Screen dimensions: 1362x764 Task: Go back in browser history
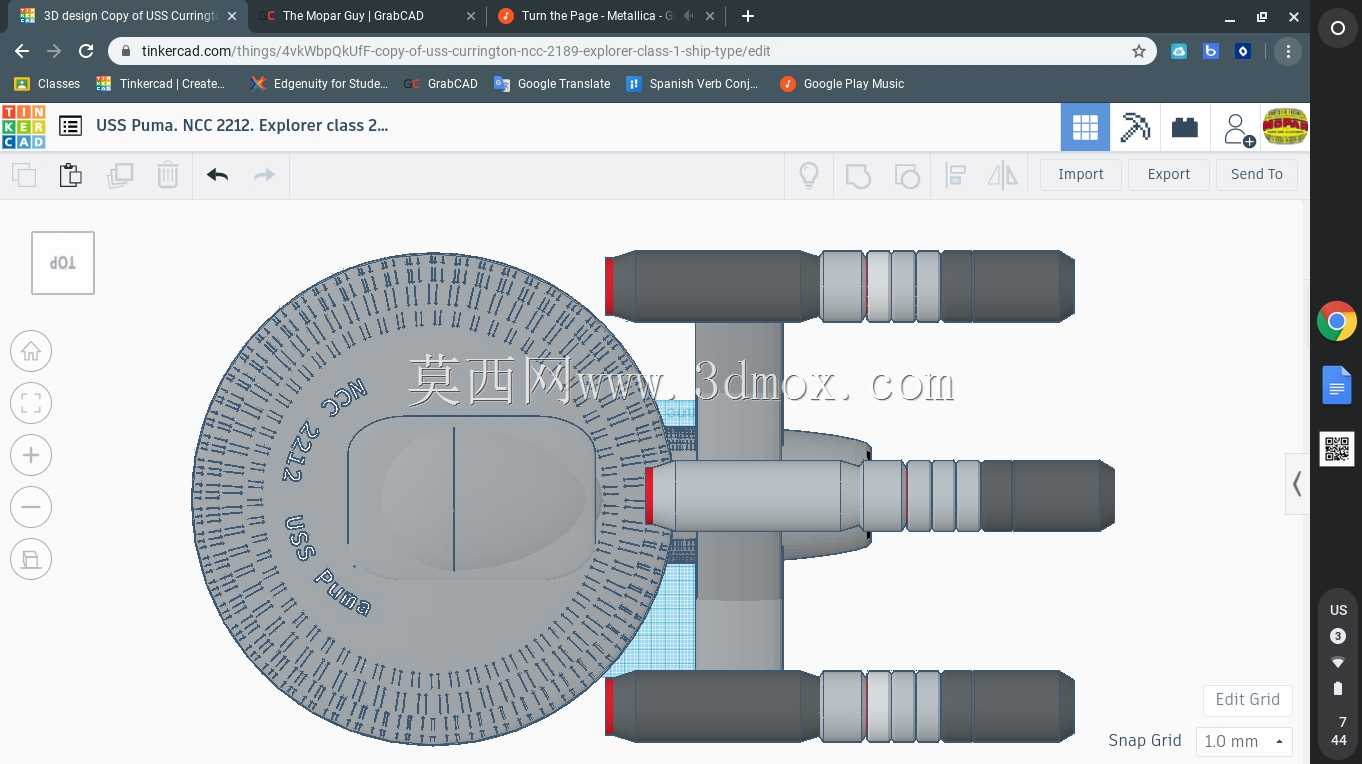[x=22, y=51]
